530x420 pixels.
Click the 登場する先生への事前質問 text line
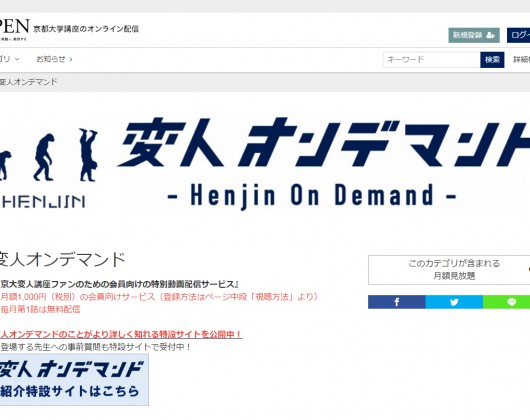[x=96, y=347]
